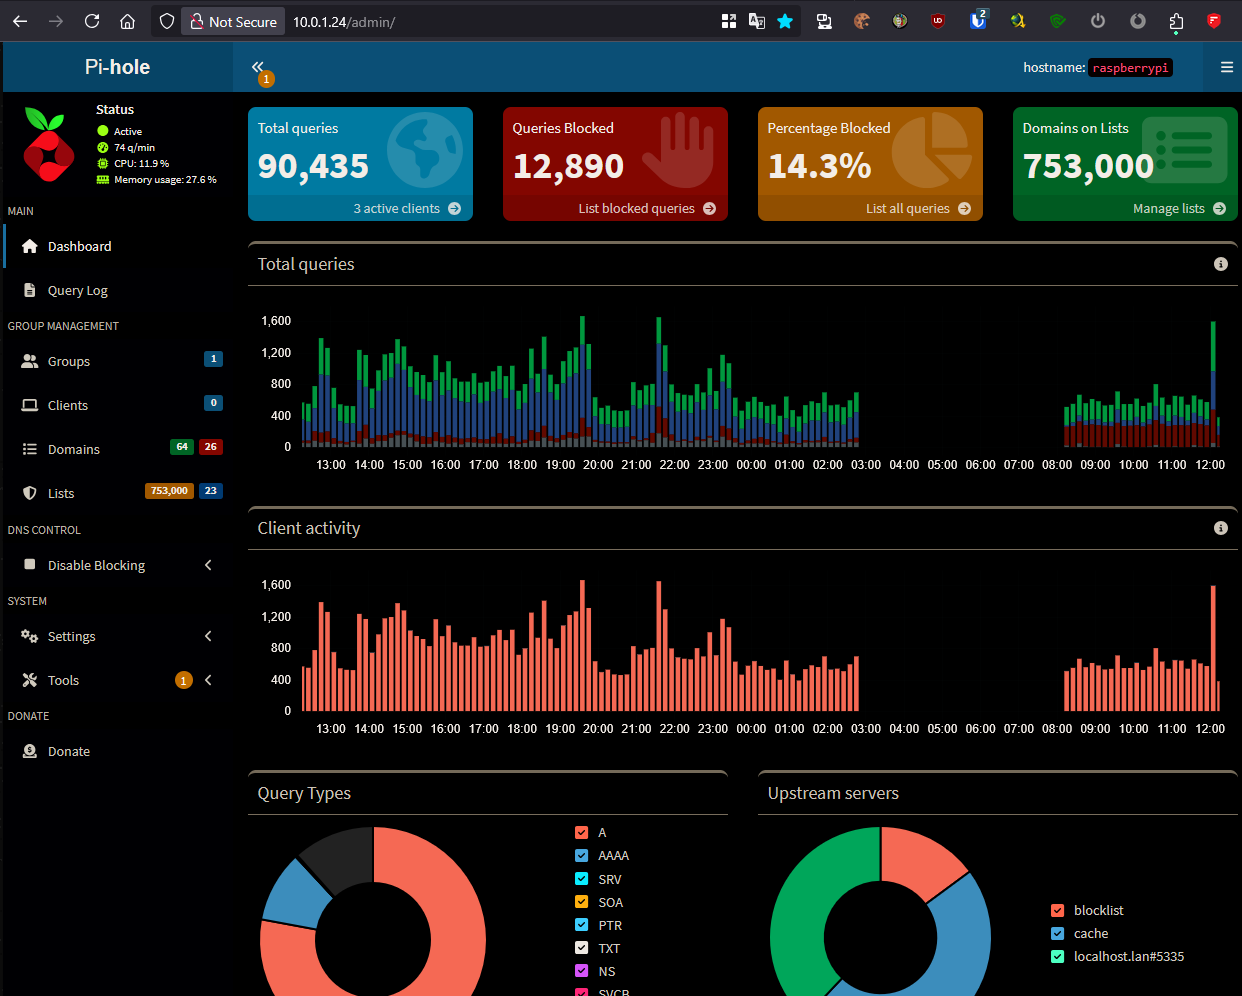Click Bitwarden extension shield icon
The height and width of the screenshot is (996, 1242).
pos(978,21)
